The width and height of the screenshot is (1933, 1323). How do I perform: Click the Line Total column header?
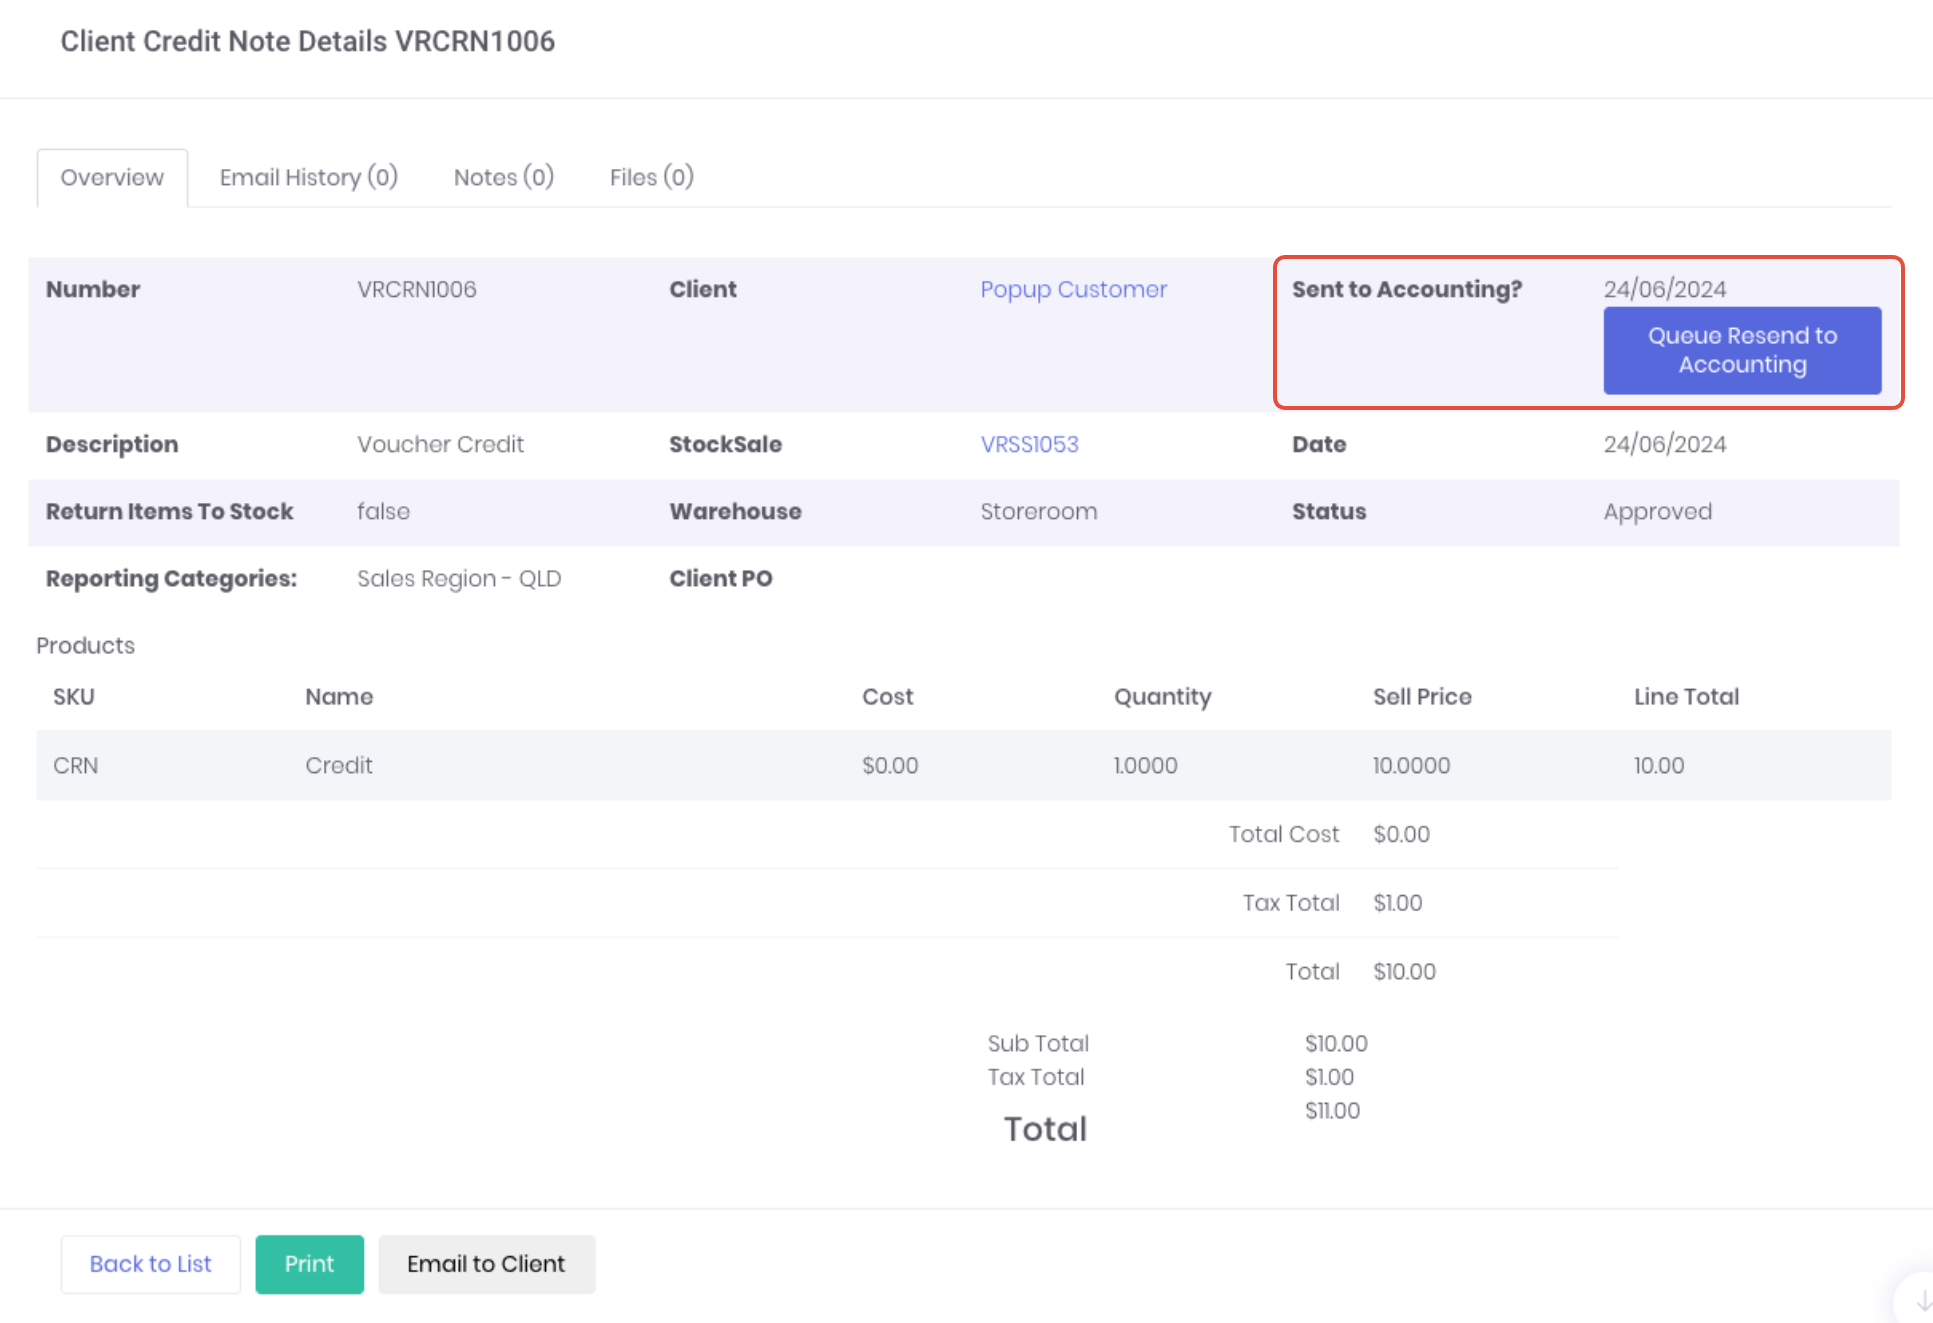1686,697
